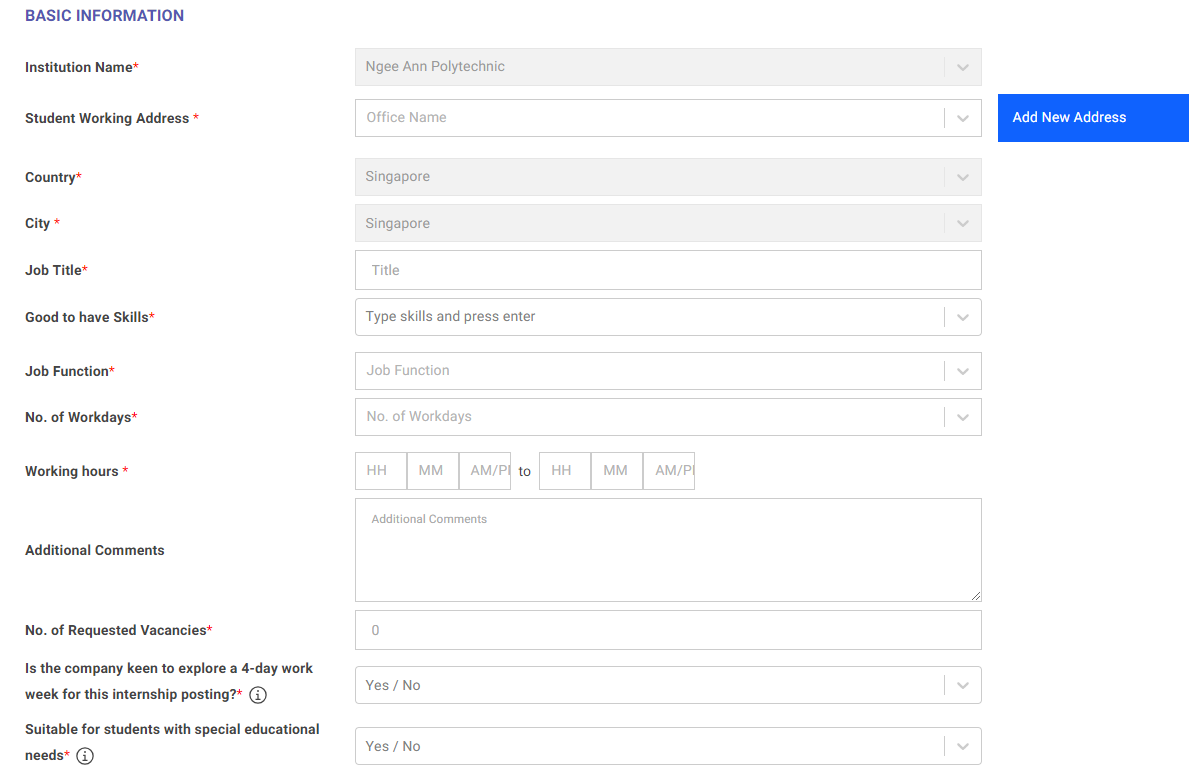Viewport: 1204px width, 771px height.
Task: Open the No. of Workdays dropdown
Action: (x=668, y=417)
